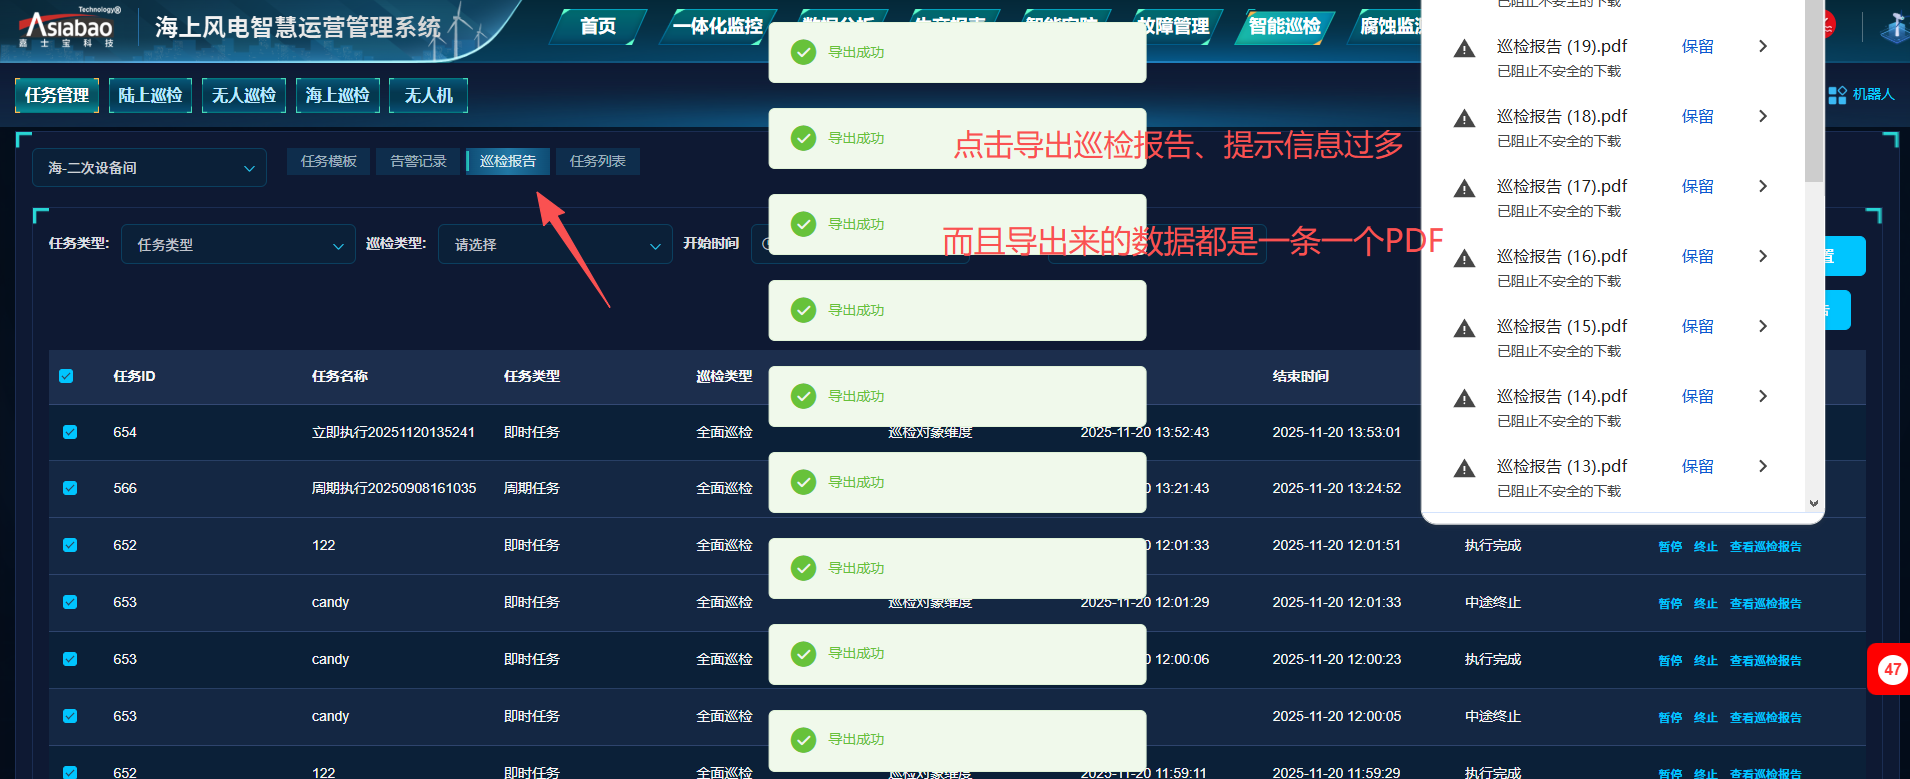Click warning icon beside 巡检报告 (16).pdf

[x=1464, y=259]
